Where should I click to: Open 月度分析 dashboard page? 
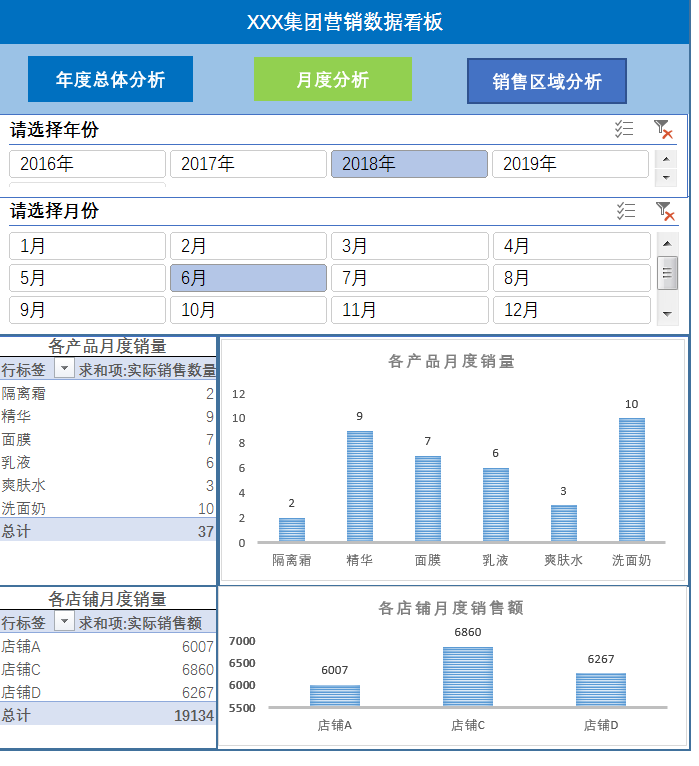point(333,79)
